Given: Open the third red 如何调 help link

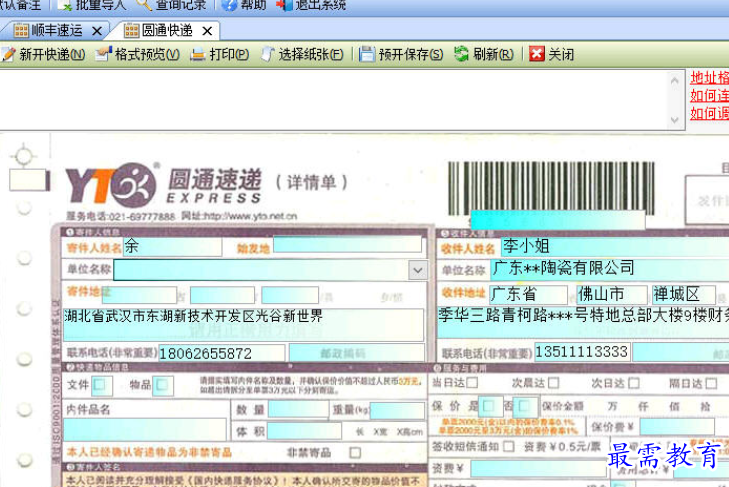Looking at the screenshot, I should click(x=709, y=113).
